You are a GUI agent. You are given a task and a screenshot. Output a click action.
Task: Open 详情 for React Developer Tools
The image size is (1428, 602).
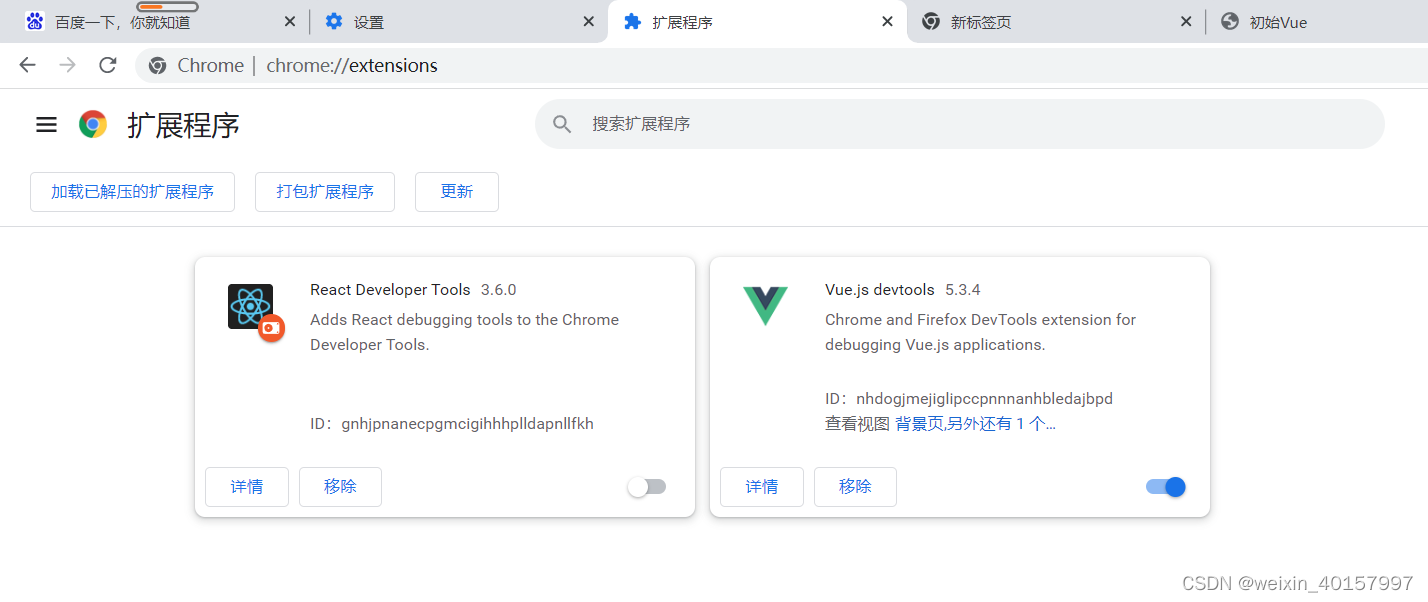[x=247, y=487]
